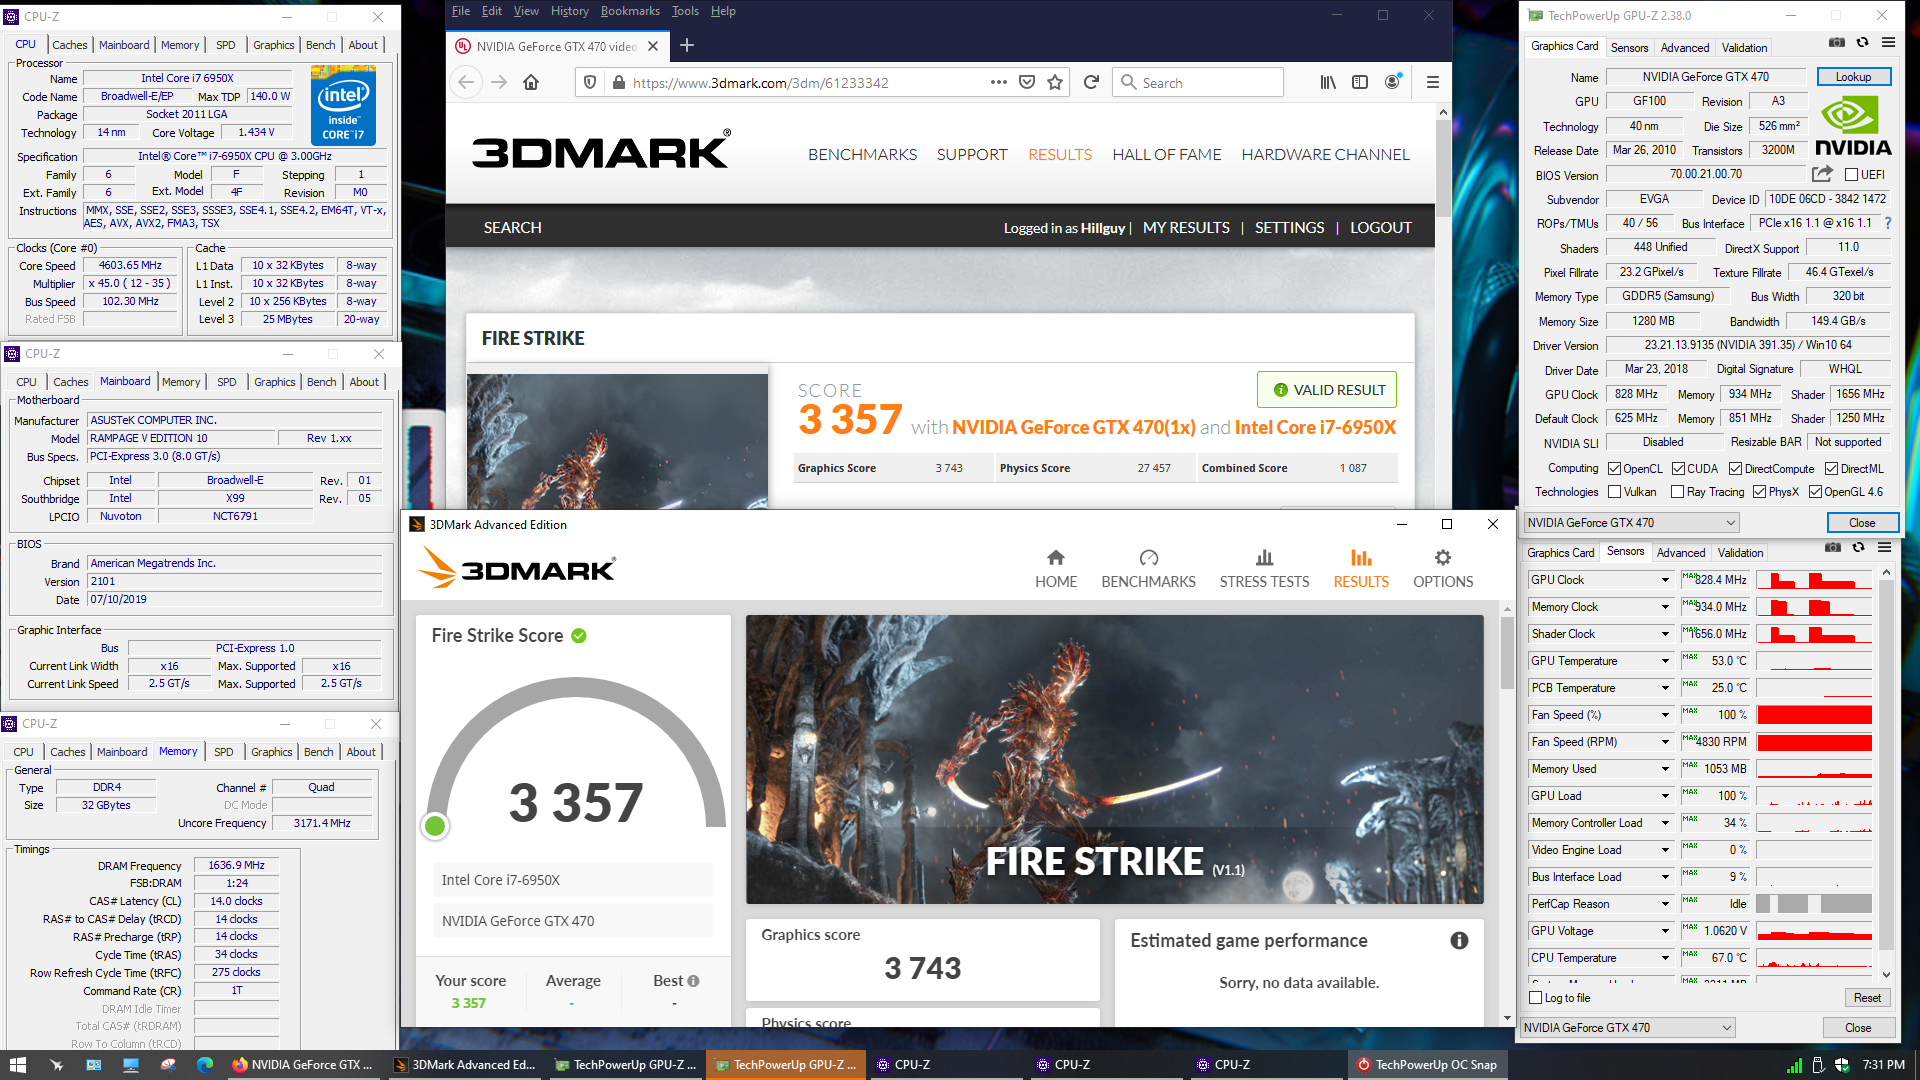Click HALL OF FAME on 3dmark.com
Viewport: 1920px width, 1080px height.
point(1167,154)
